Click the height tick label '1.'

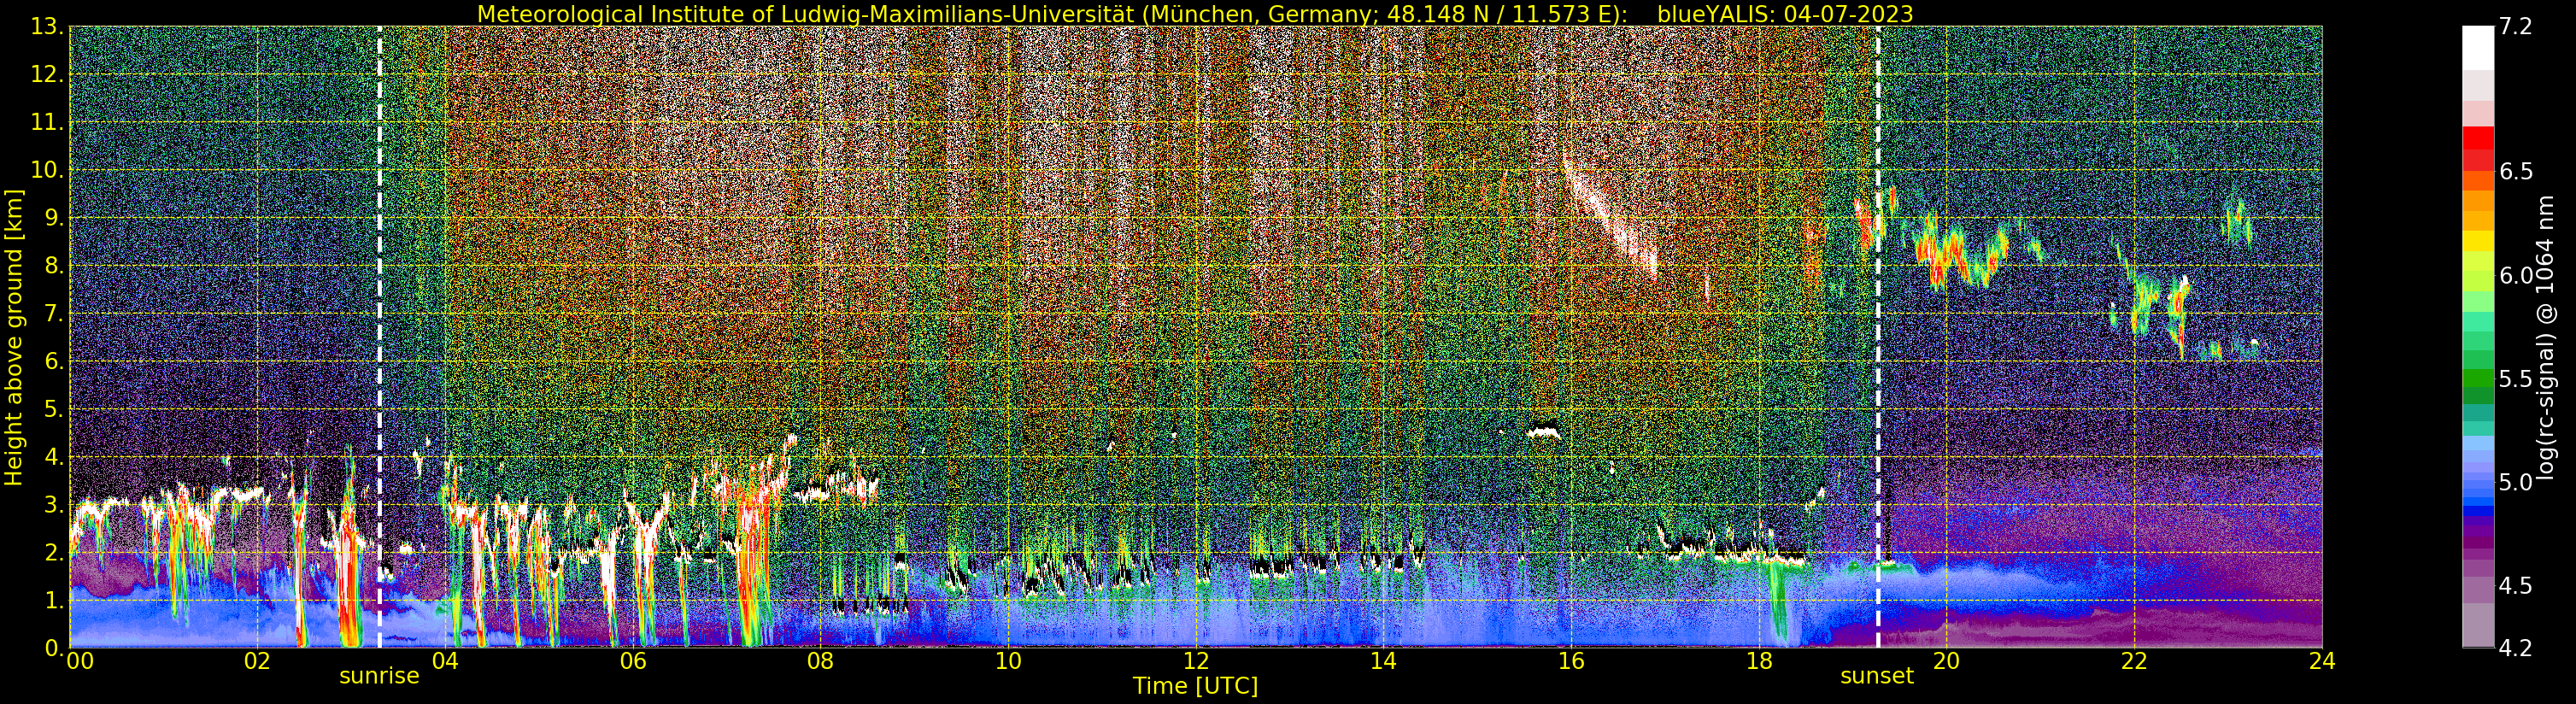(52, 600)
